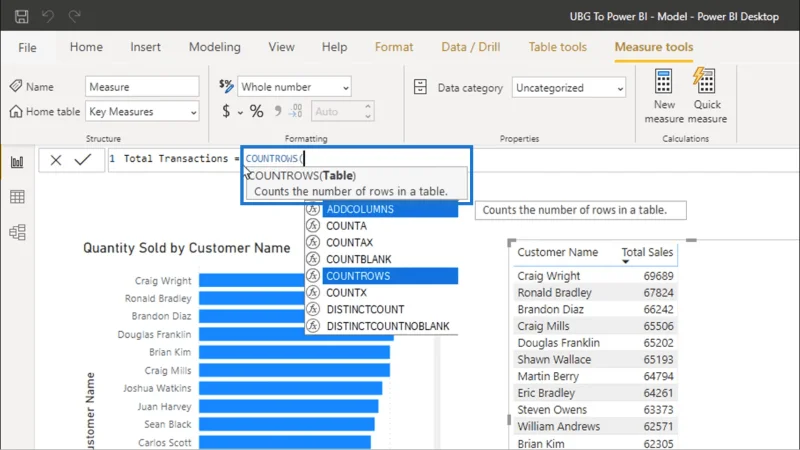Commit the formula with the checkmark icon
This screenshot has width=800, height=450.
coord(83,159)
